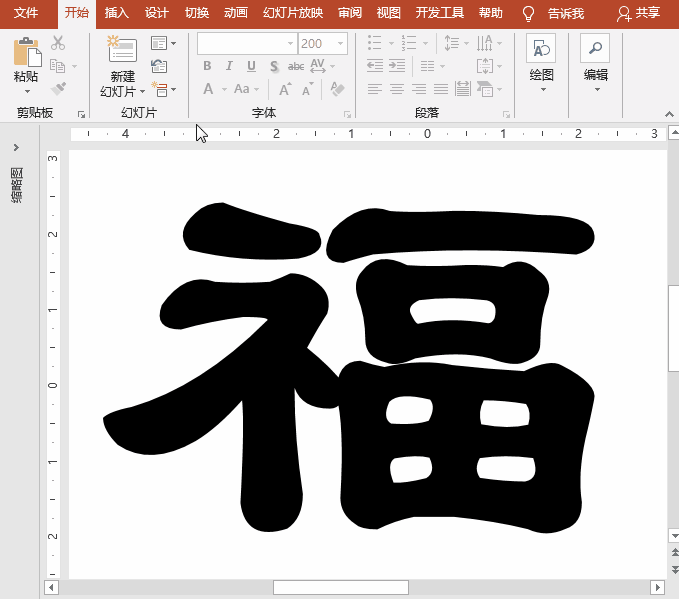Image resolution: width=679 pixels, height=599 pixels.
Task: Open the character spacing AV dropdown
Action: coord(322,66)
